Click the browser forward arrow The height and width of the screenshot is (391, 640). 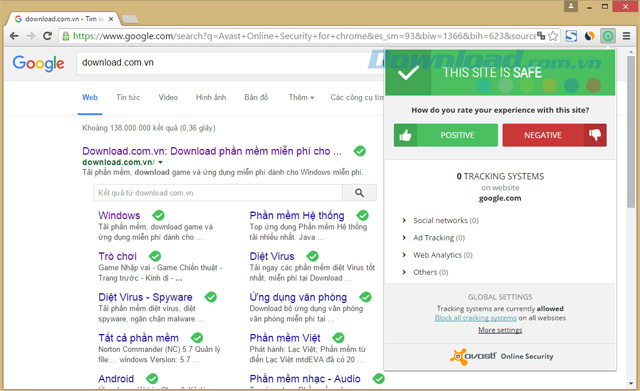(31, 36)
